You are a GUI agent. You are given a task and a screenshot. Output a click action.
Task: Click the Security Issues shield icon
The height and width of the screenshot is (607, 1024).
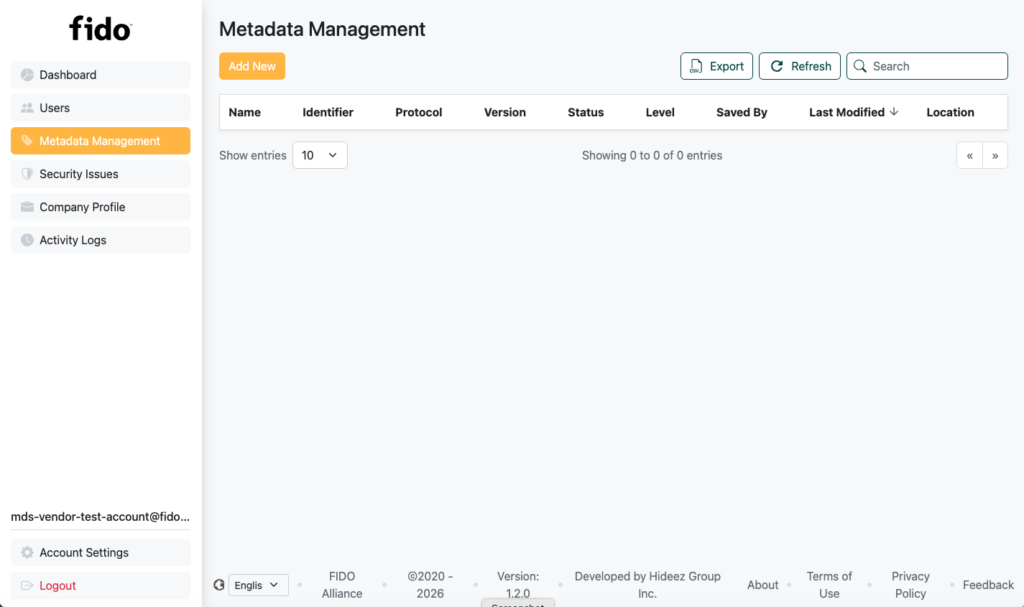tap(27, 174)
